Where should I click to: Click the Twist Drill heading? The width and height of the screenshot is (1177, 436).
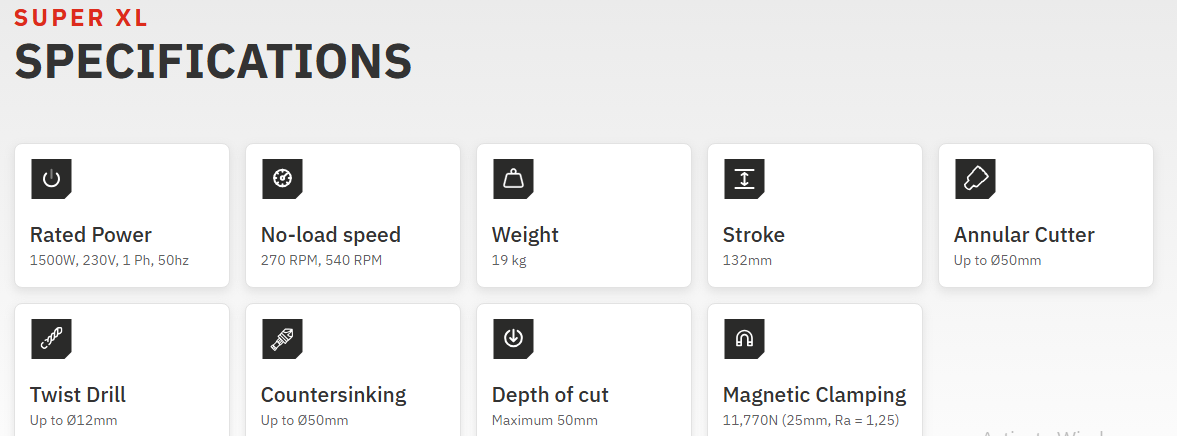coord(78,395)
